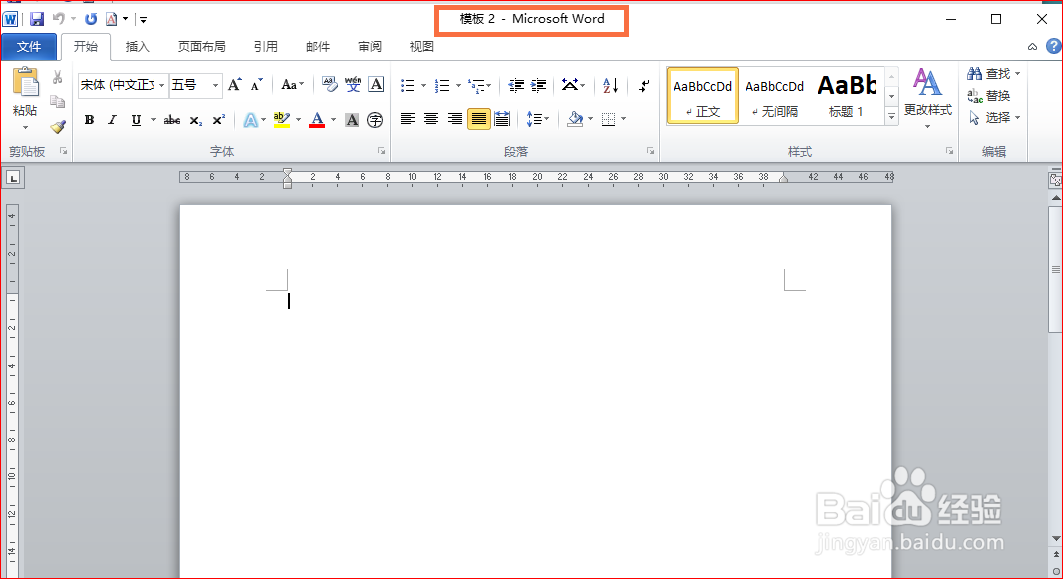Click the Undo arrow icon
1063x579 pixels.
59,19
